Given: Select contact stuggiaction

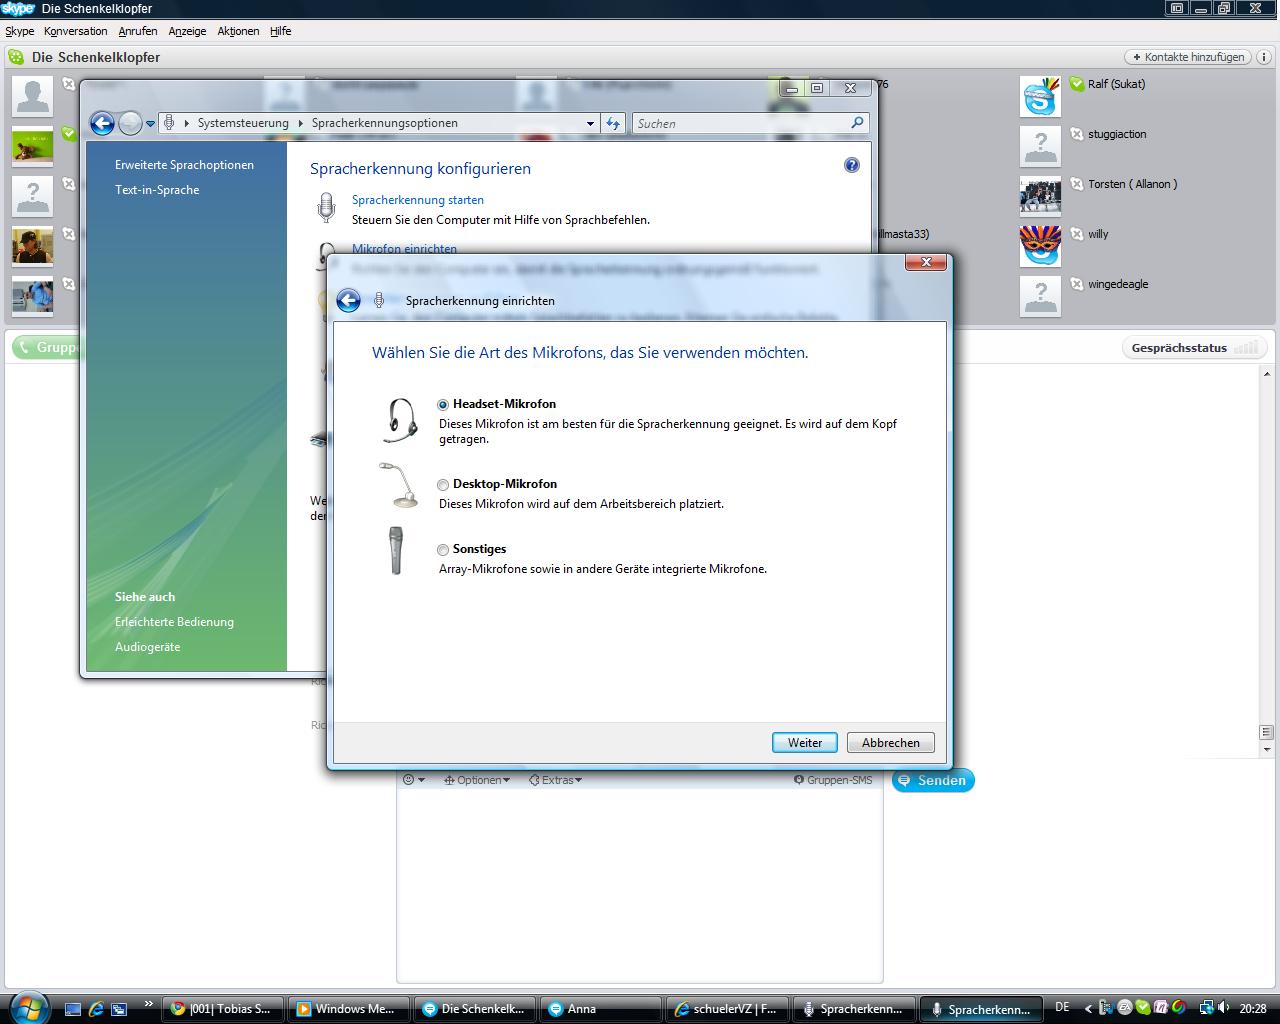Looking at the screenshot, I should [1117, 134].
